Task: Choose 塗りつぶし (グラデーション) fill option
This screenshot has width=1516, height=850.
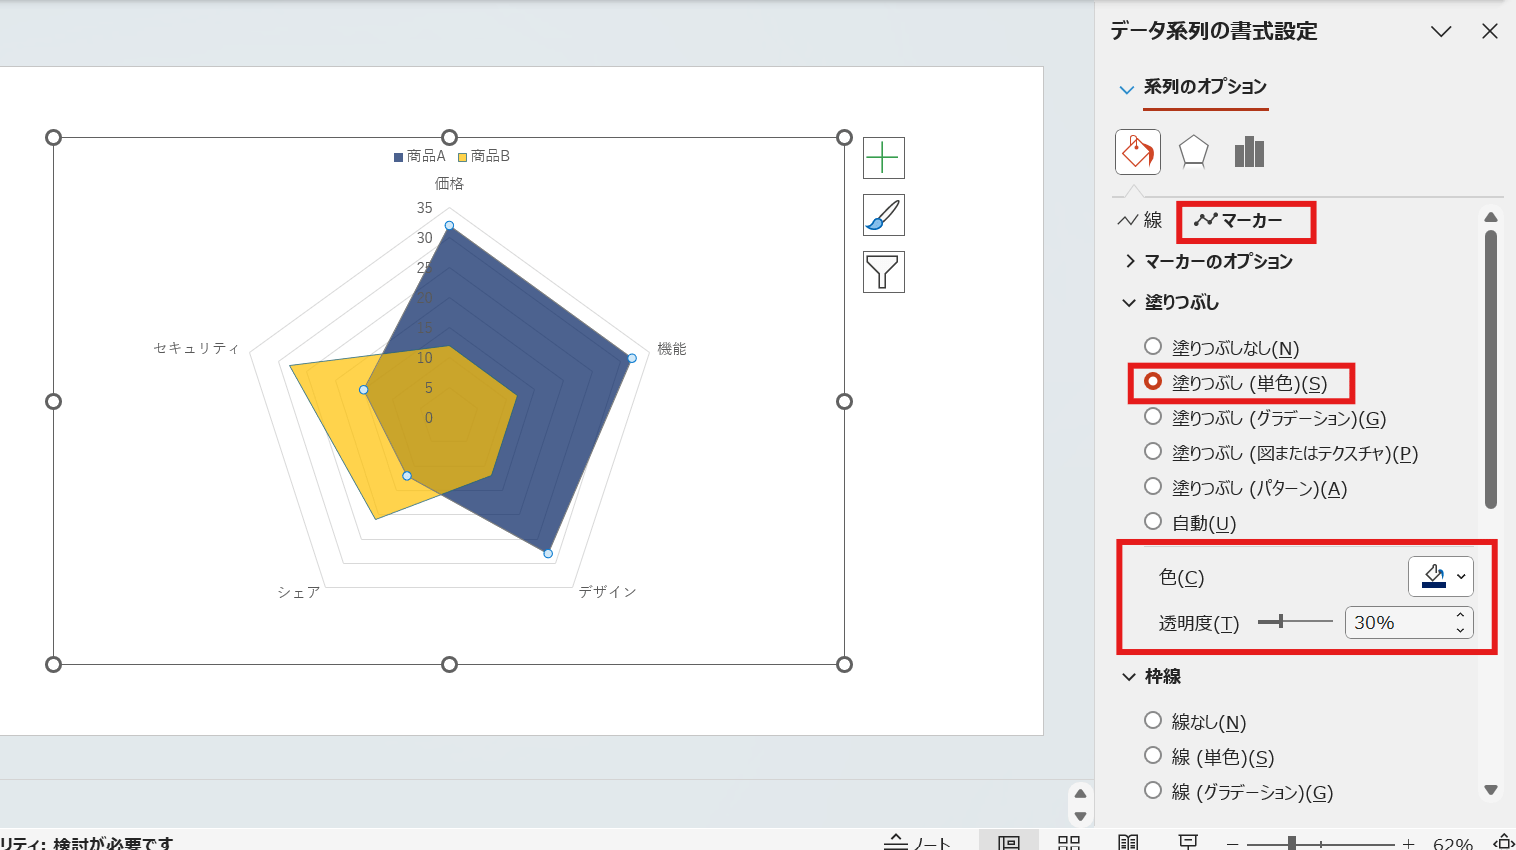Action: click(x=1153, y=417)
